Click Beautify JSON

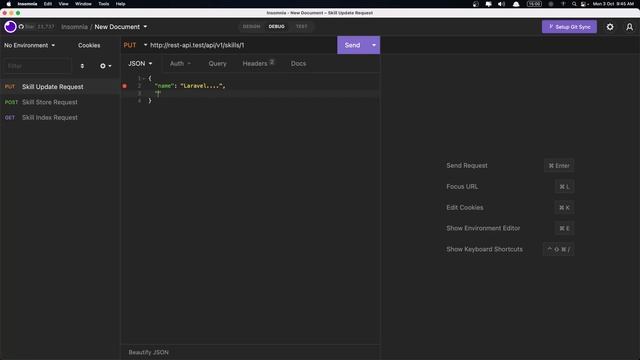click(148, 352)
